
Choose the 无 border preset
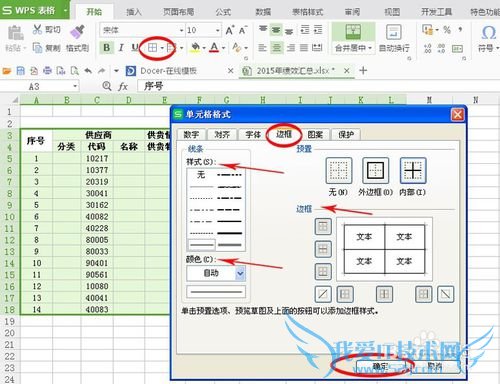[x=339, y=171]
